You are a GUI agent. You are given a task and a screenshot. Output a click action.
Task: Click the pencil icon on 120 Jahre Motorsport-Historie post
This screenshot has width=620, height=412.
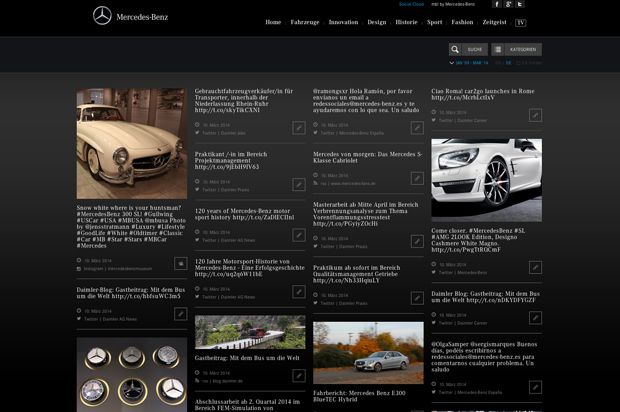coord(299,292)
